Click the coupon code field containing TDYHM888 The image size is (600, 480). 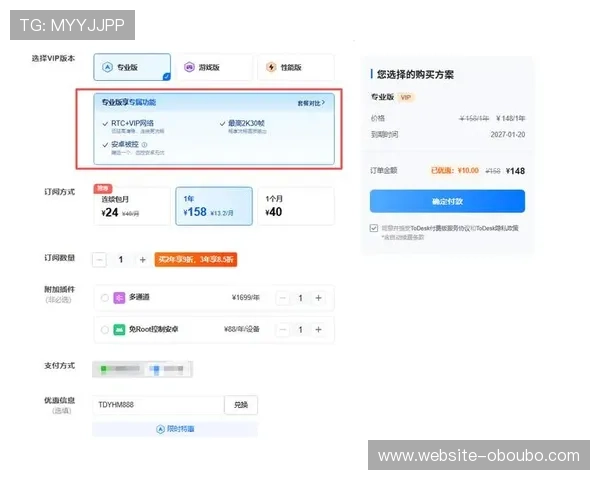(158, 405)
